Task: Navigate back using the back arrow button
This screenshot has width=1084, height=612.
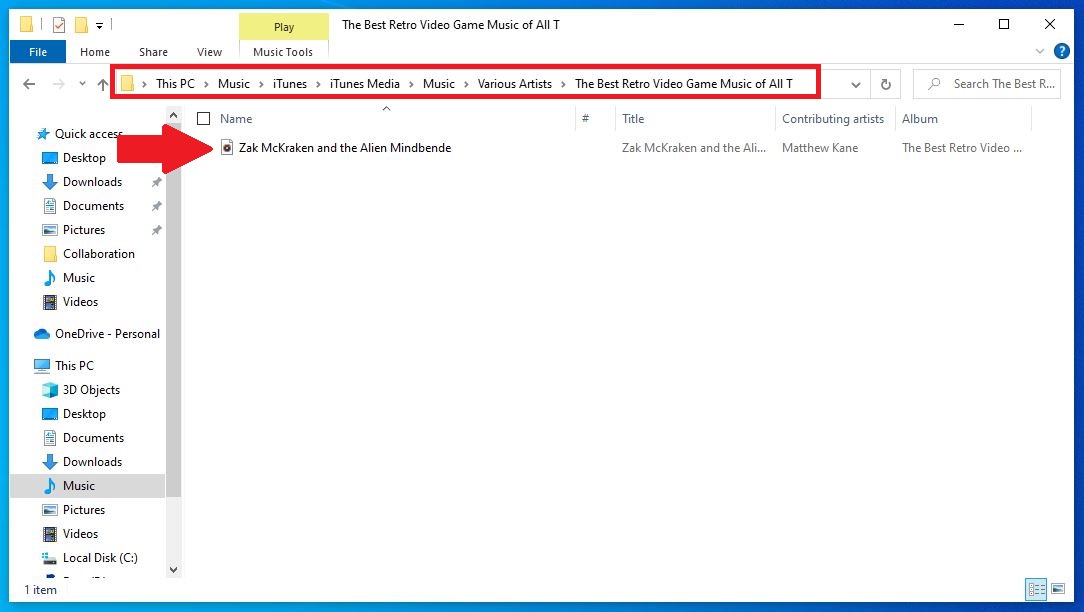Action: point(29,84)
